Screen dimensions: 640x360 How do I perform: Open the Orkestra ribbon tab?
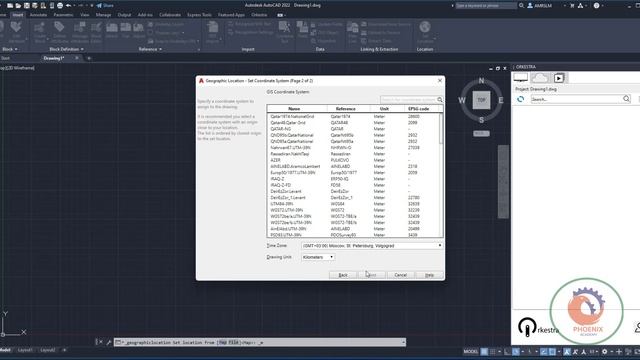tap(259, 15)
